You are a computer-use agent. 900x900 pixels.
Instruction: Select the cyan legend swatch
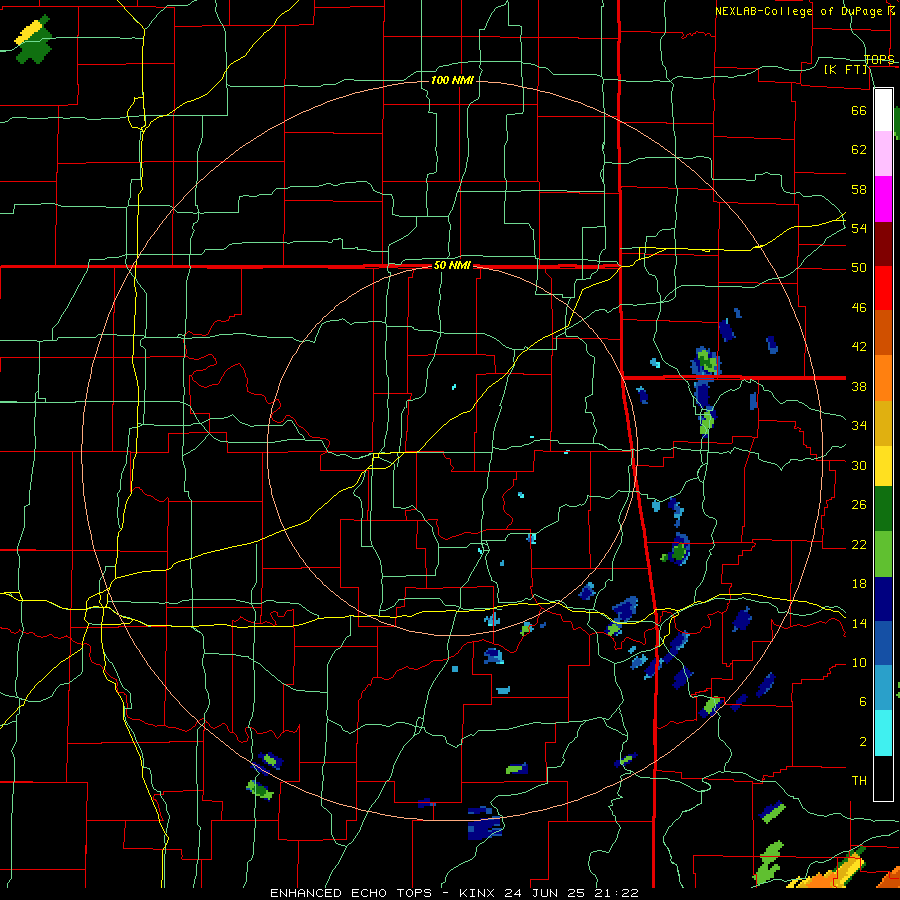(883, 733)
